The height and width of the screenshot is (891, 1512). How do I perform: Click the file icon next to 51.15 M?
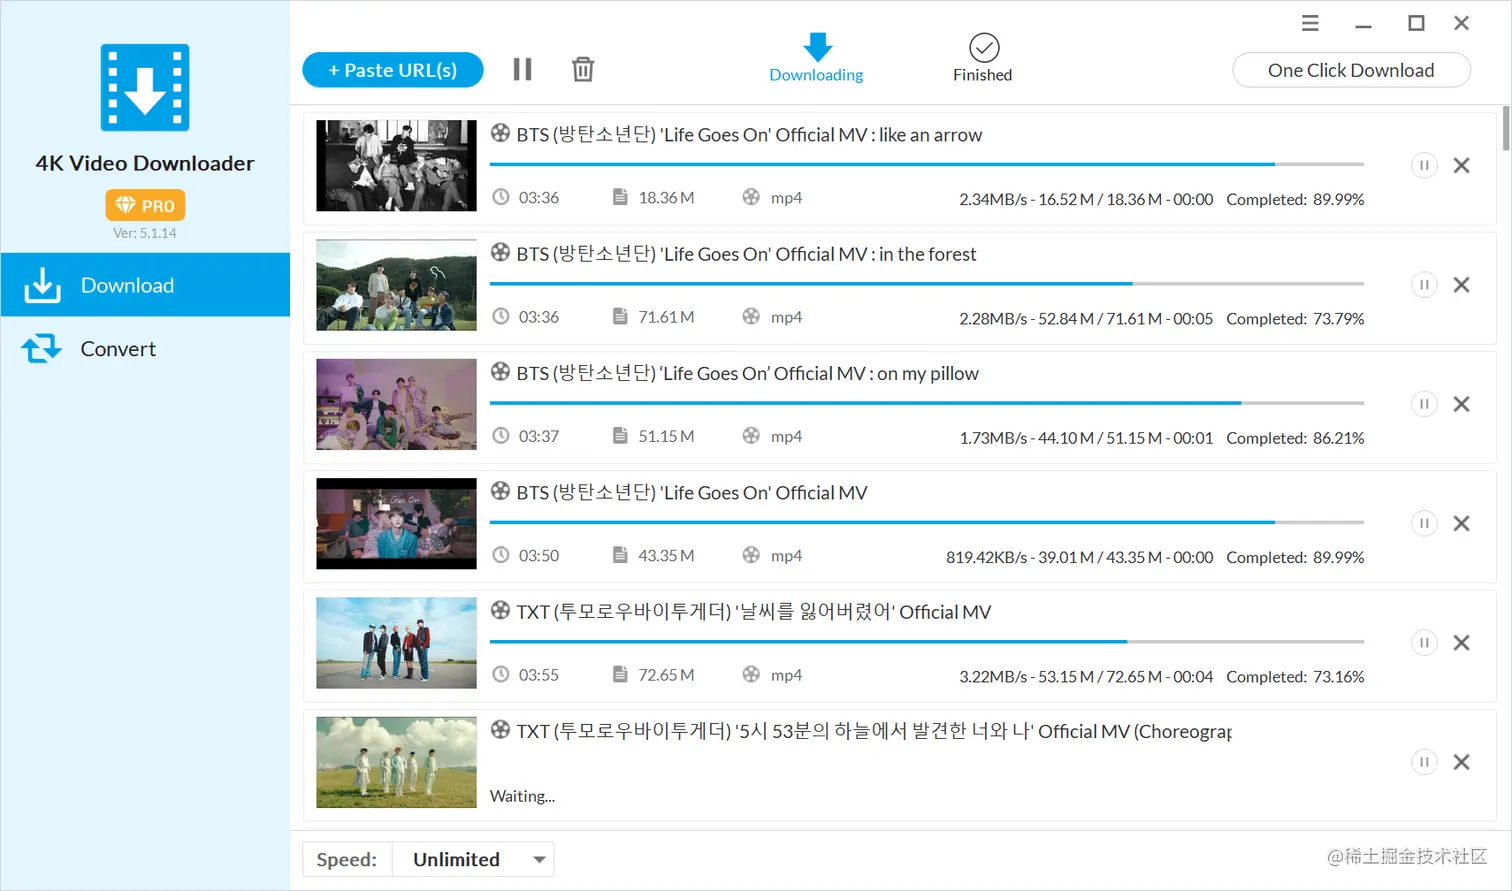620,436
